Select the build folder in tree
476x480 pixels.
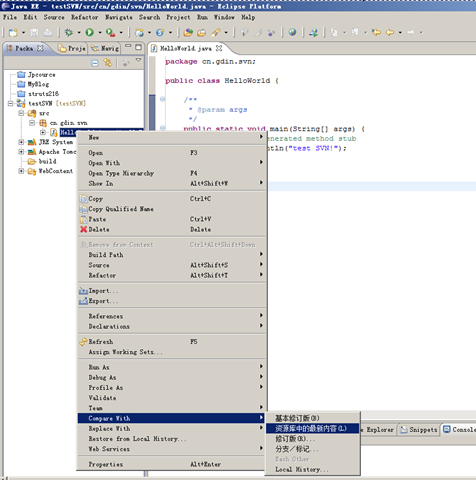coord(42,162)
